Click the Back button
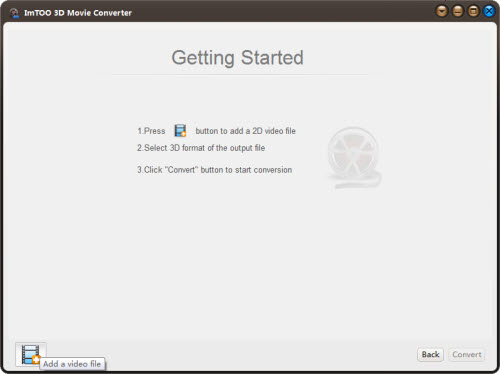Screen dimensions: 500x374 click(430, 354)
